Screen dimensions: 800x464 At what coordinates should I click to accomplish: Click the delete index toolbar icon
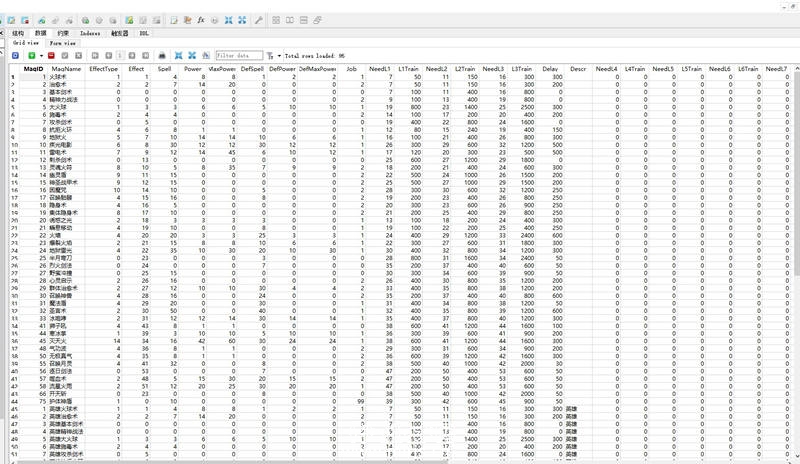pyautogui.click(x=69, y=20)
